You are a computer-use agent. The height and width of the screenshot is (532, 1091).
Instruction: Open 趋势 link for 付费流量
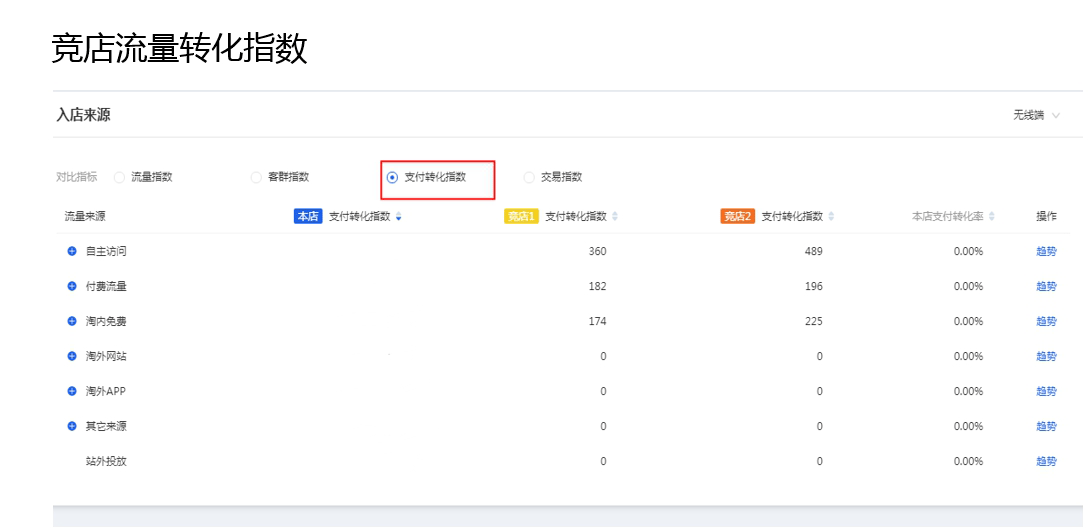click(1046, 286)
